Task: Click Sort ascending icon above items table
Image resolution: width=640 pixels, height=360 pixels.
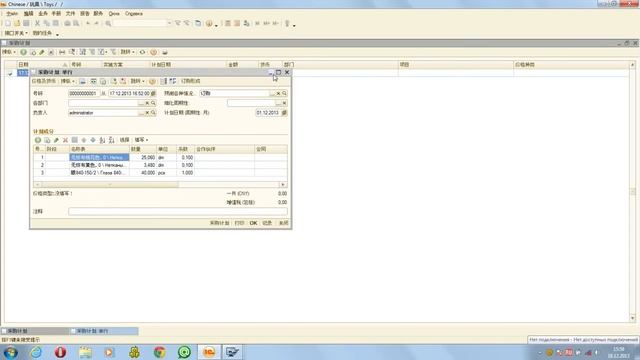Action: click(x=102, y=140)
